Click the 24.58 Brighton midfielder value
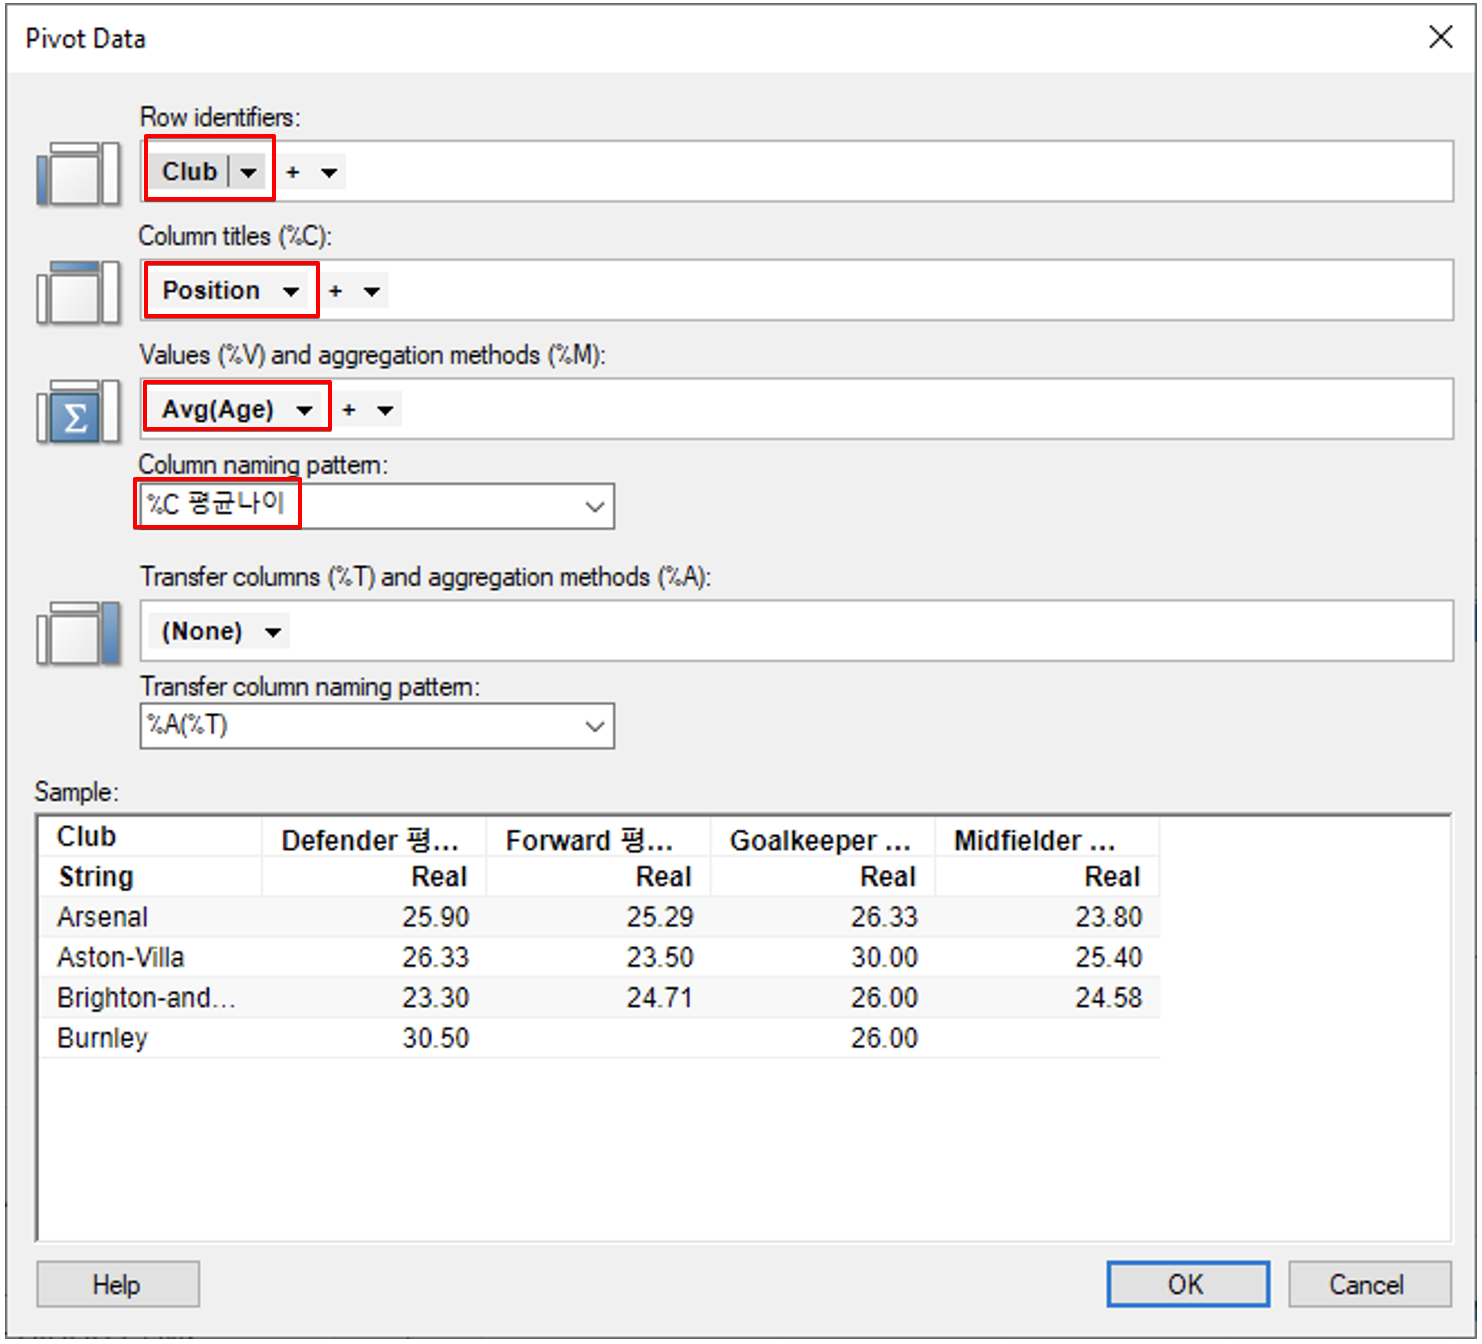This screenshot has height=1344, width=1482. click(x=1109, y=998)
